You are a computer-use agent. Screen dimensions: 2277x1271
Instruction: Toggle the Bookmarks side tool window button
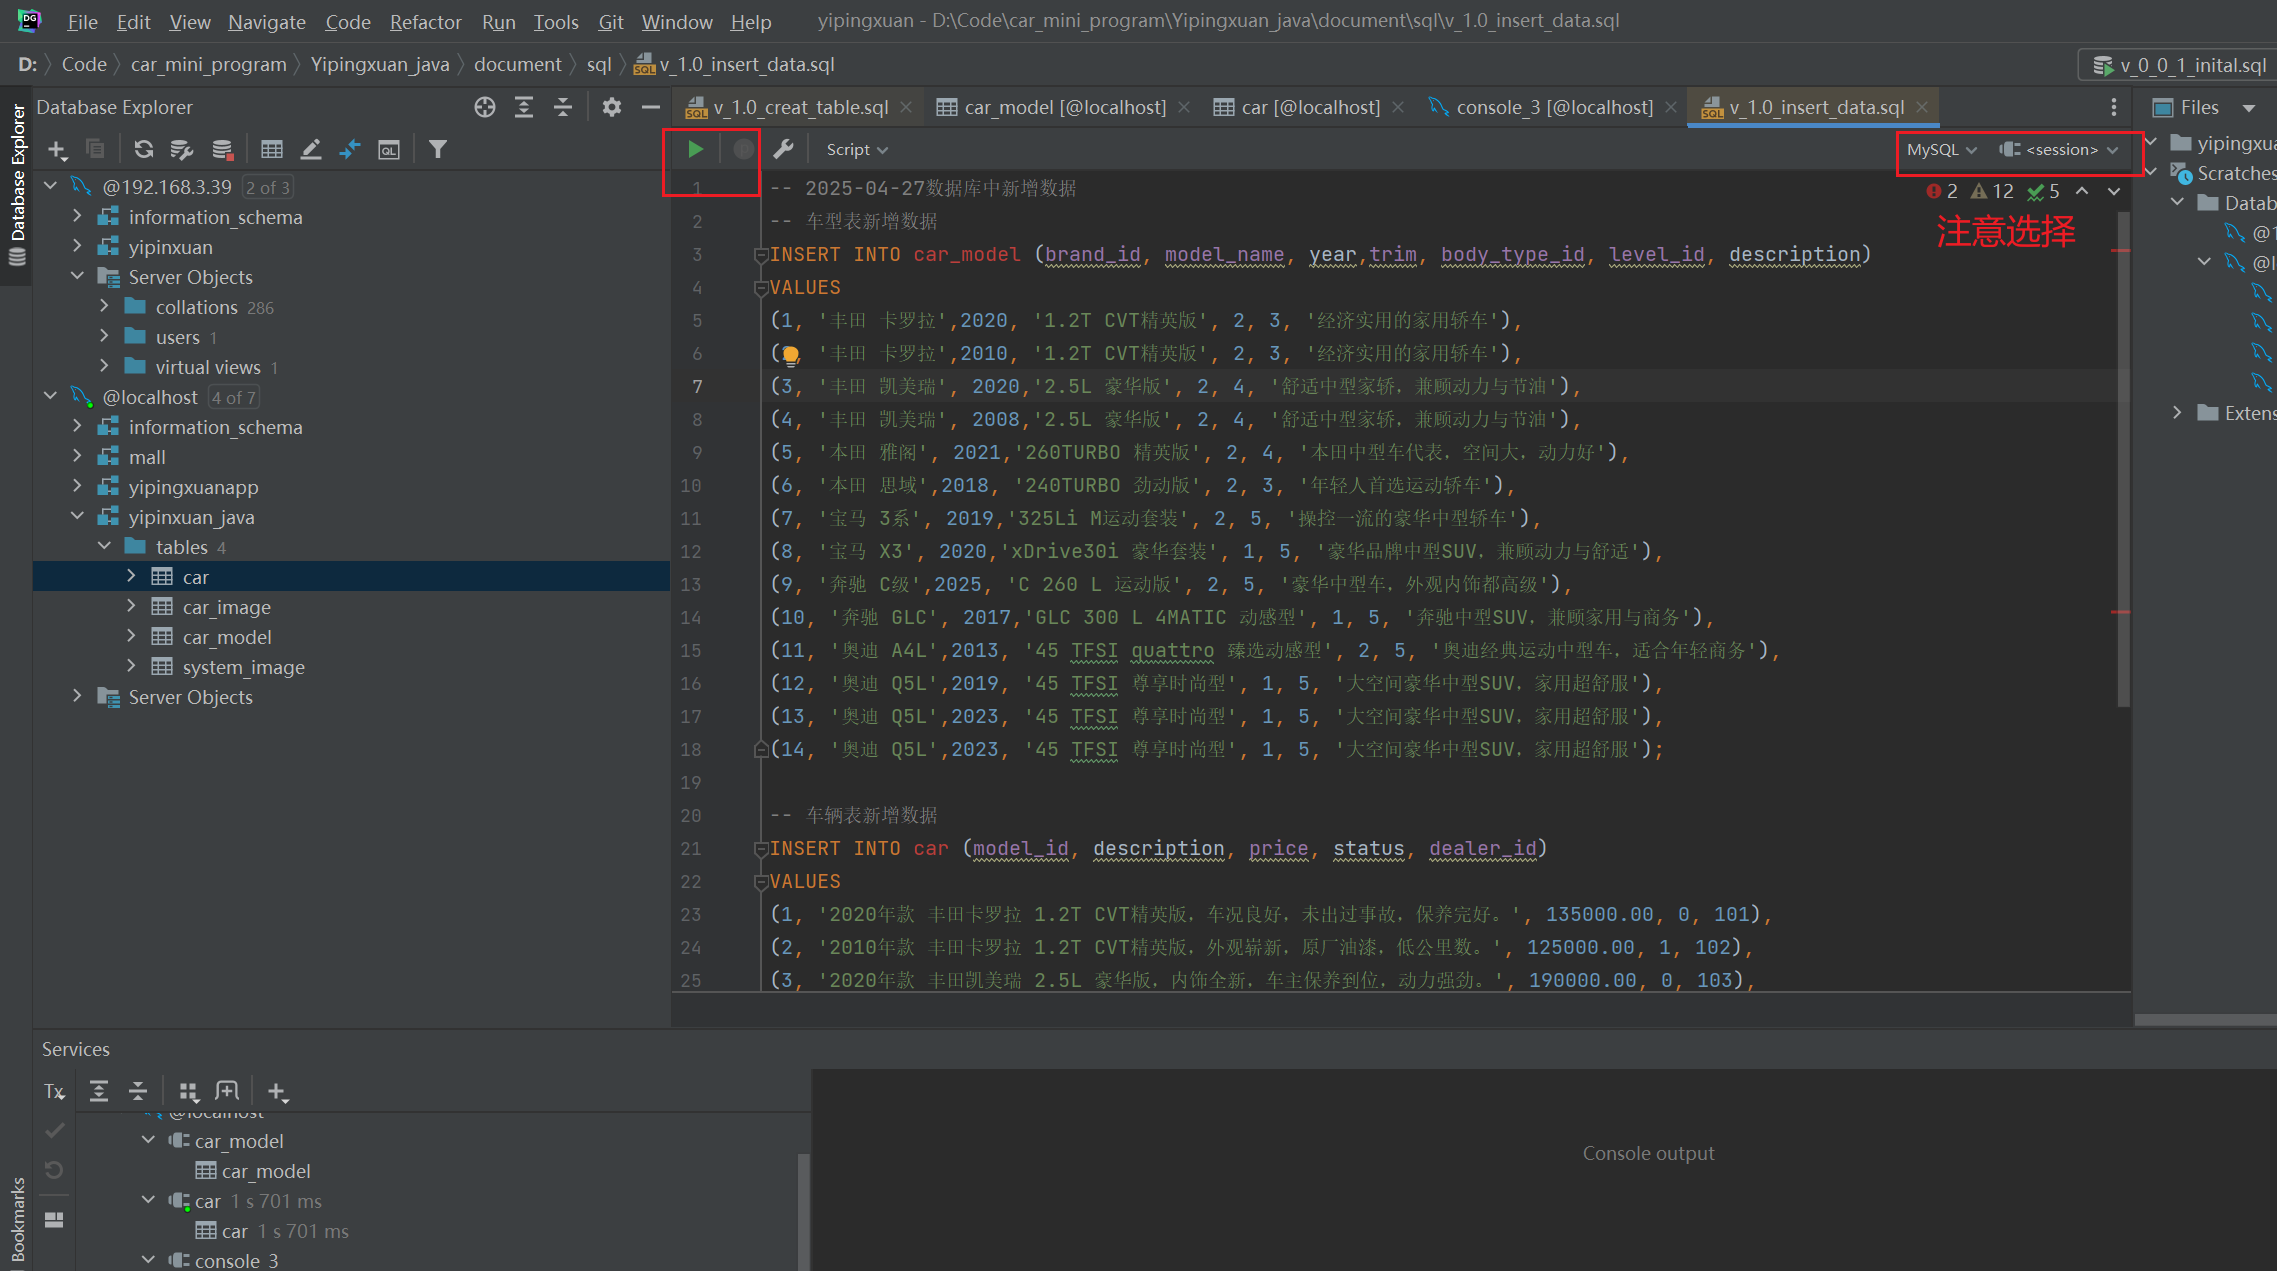[x=17, y=1218]
